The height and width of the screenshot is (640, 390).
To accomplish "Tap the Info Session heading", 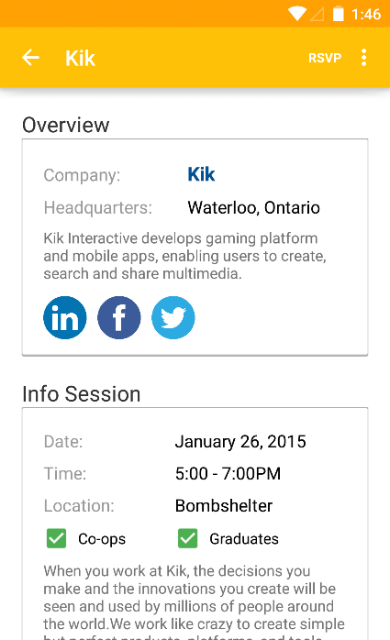I will [x=81, y=394].
